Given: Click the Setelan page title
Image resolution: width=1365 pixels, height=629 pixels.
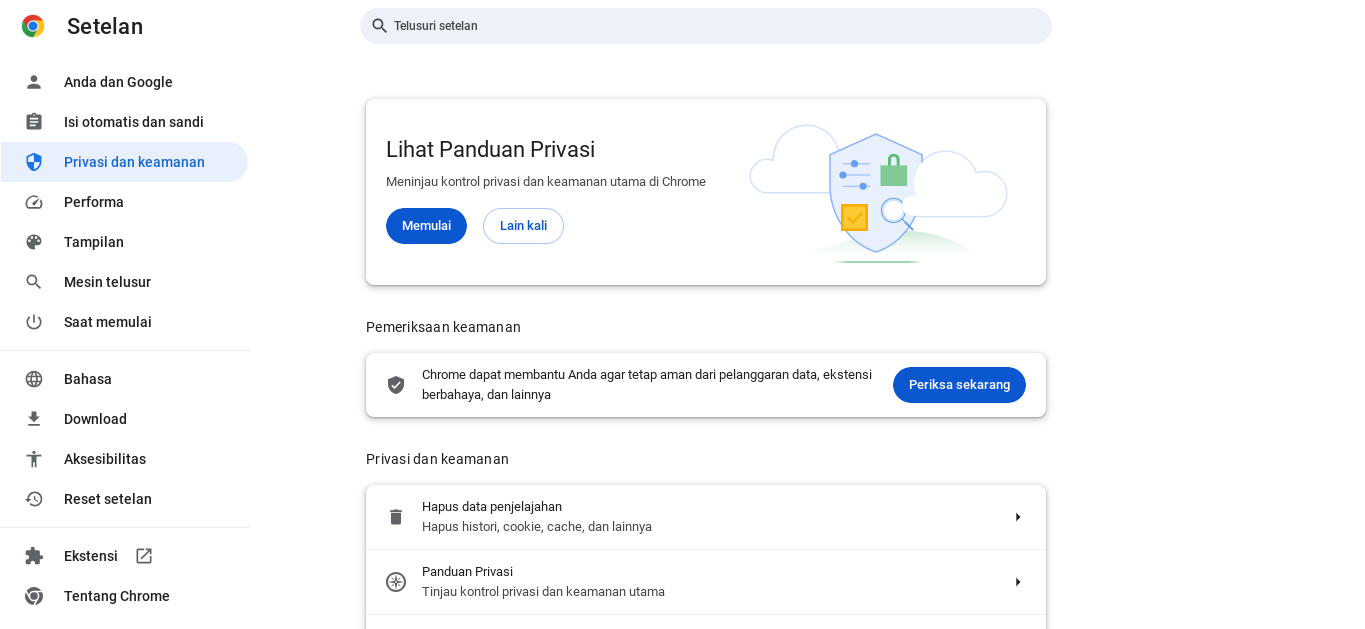Looking at the screenshot, I should [105, 27].
